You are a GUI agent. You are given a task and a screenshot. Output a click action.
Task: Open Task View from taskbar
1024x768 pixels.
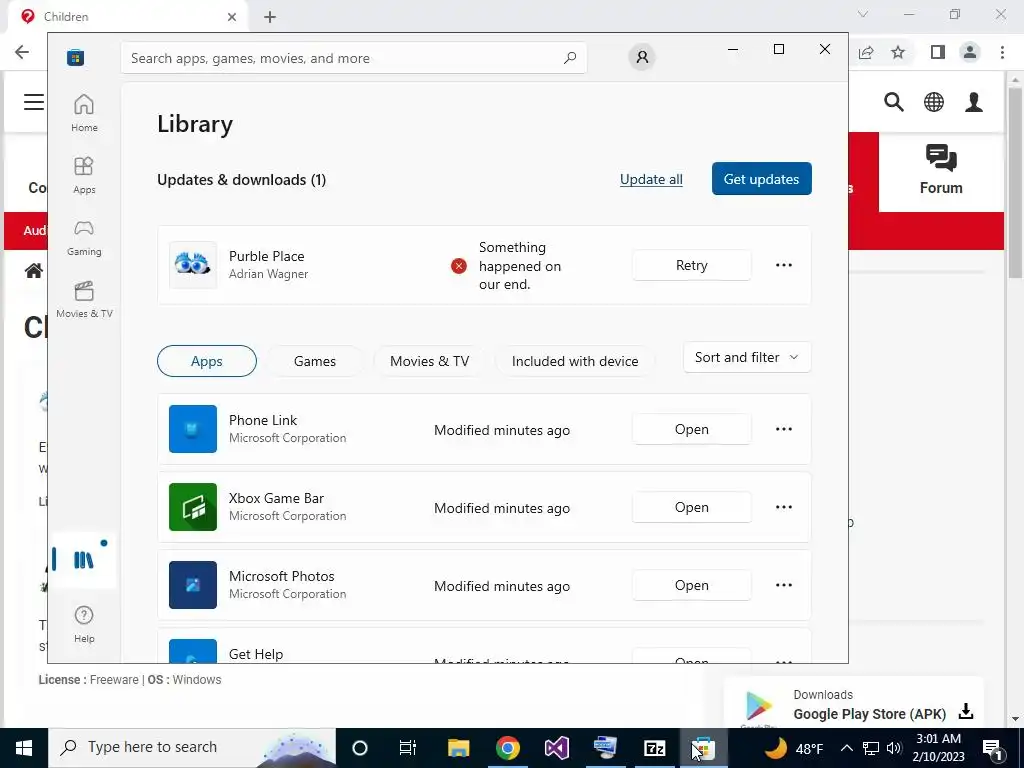click(408, 748)
